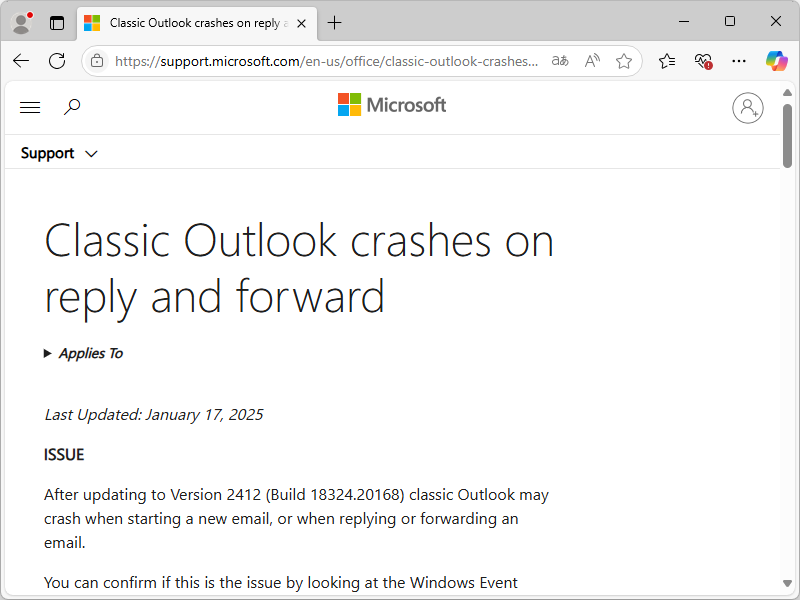Image resolution: width=800 pixels, height=600 pixels.
Task: Expand the Applies To section
Action: pos(84,353)
